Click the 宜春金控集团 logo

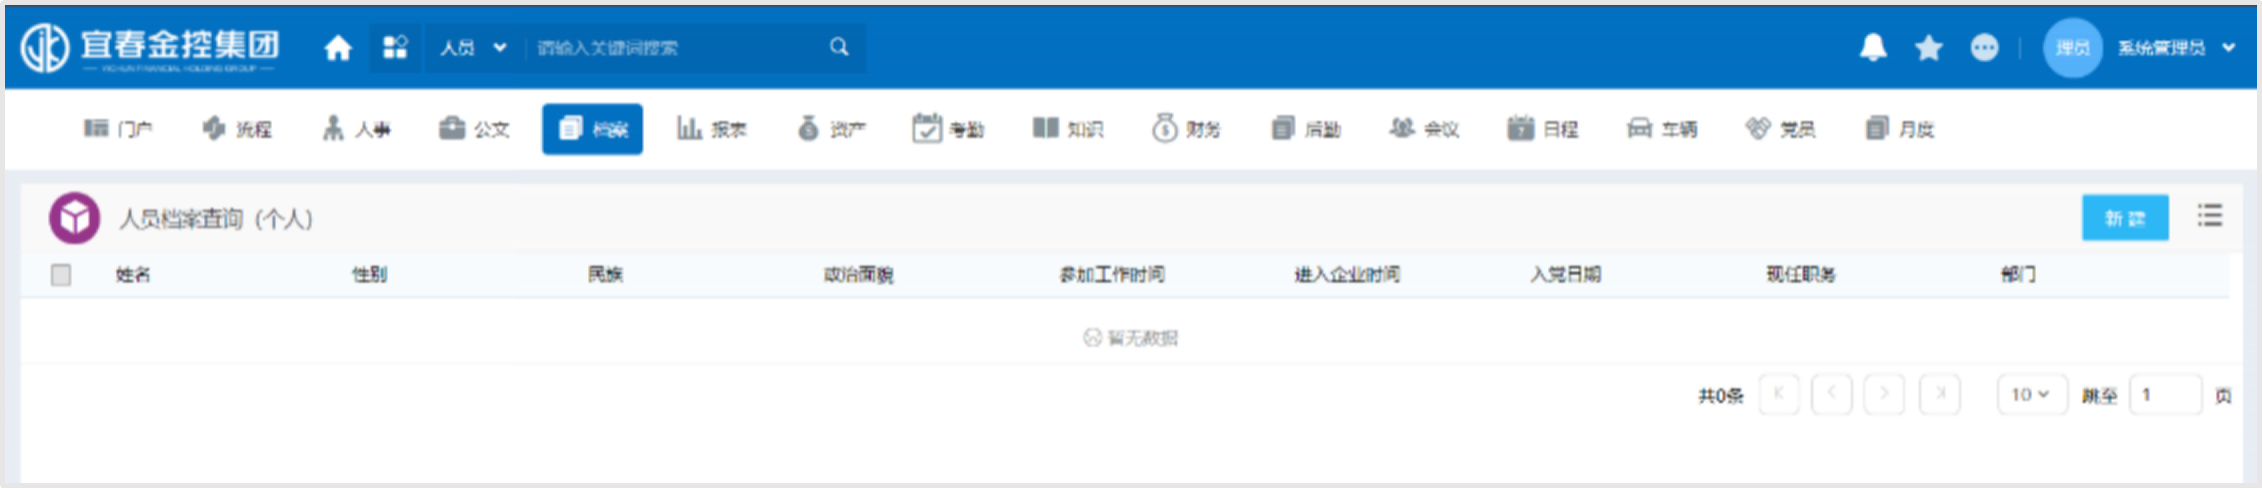pos(150,47)
